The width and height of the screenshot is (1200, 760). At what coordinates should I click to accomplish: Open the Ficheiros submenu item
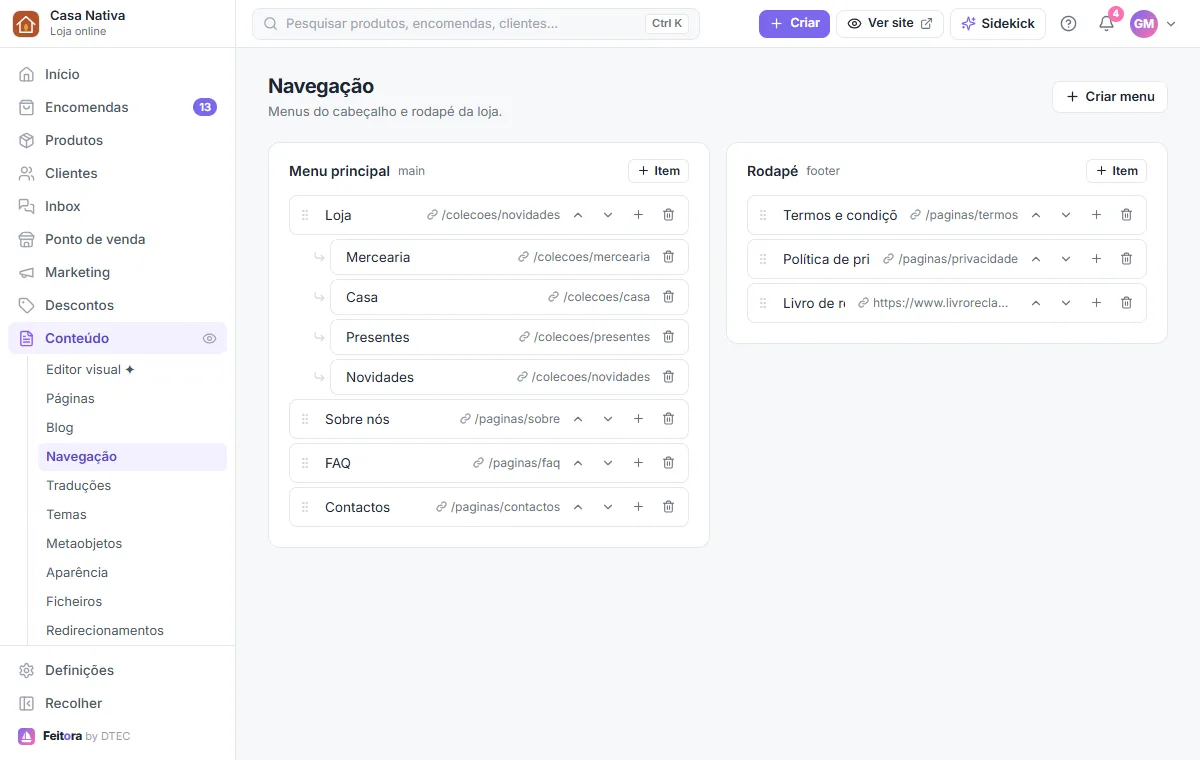pyautogui.click(x=132, y=601)
